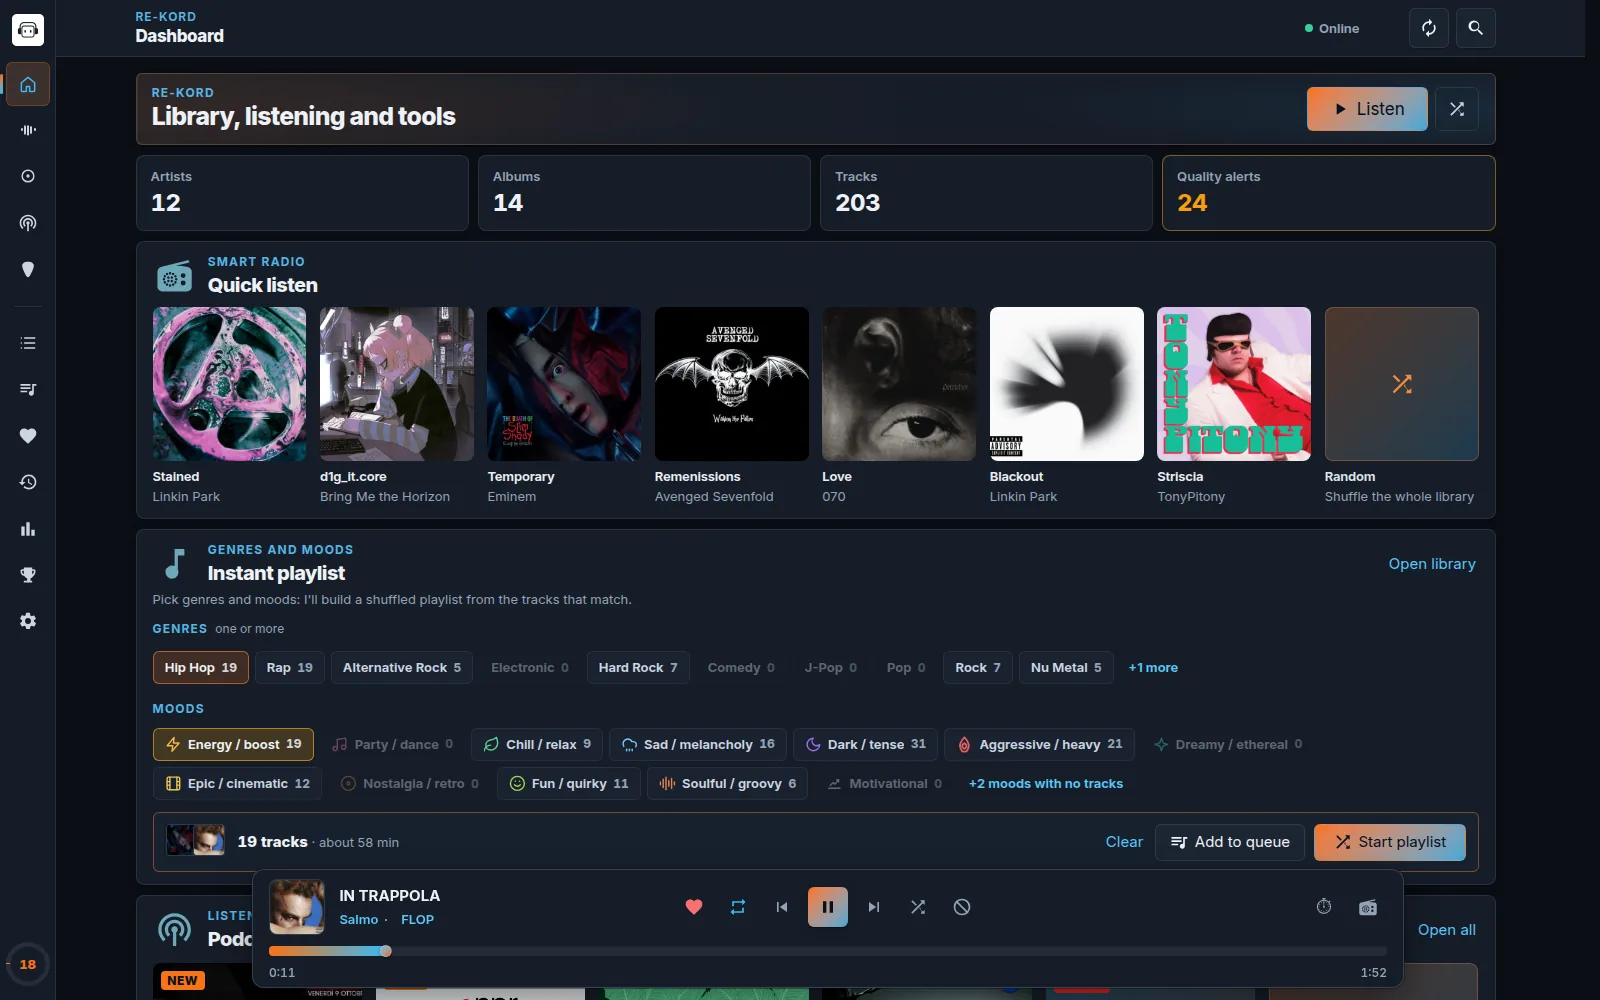Play Stained by Linkin Park cover
This screenshot has height=1000, width=1600.
(x=229, y=384)
